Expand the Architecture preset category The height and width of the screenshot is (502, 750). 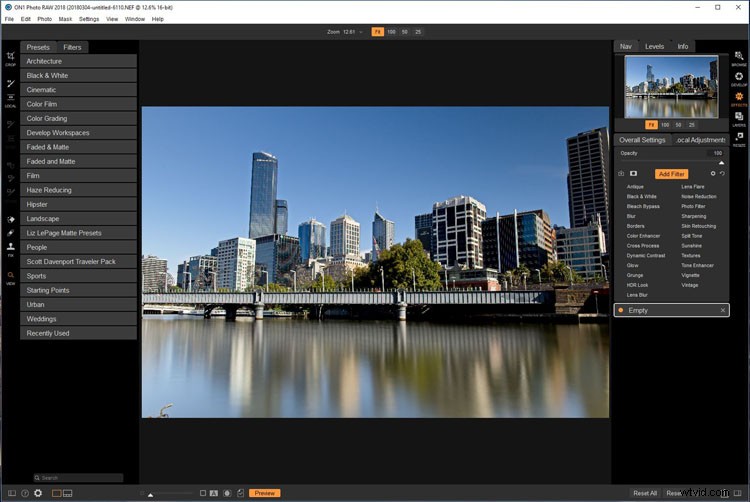[78, 61]
